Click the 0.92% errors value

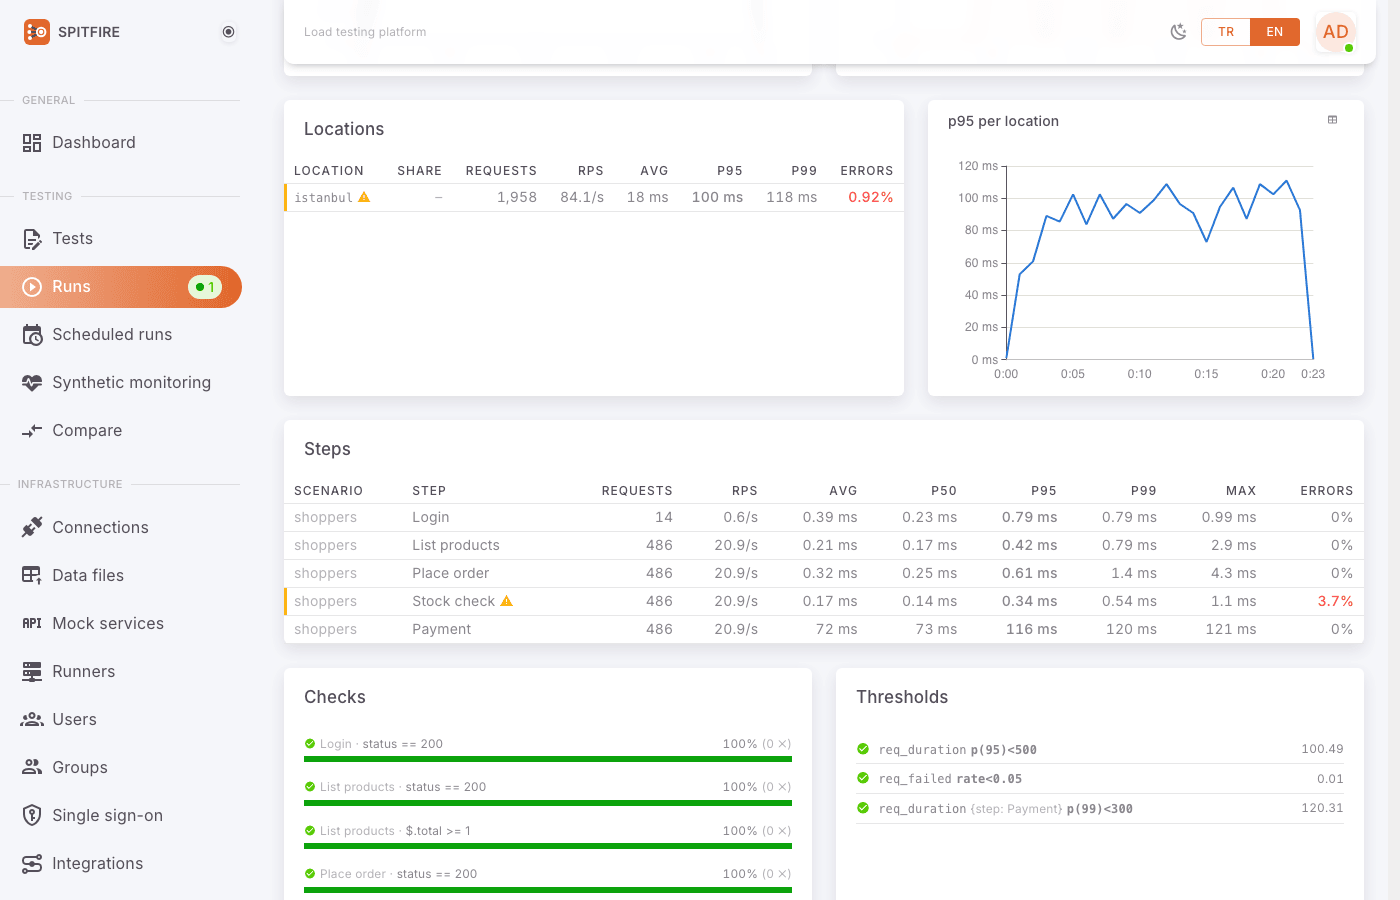(x=870, y=198)
